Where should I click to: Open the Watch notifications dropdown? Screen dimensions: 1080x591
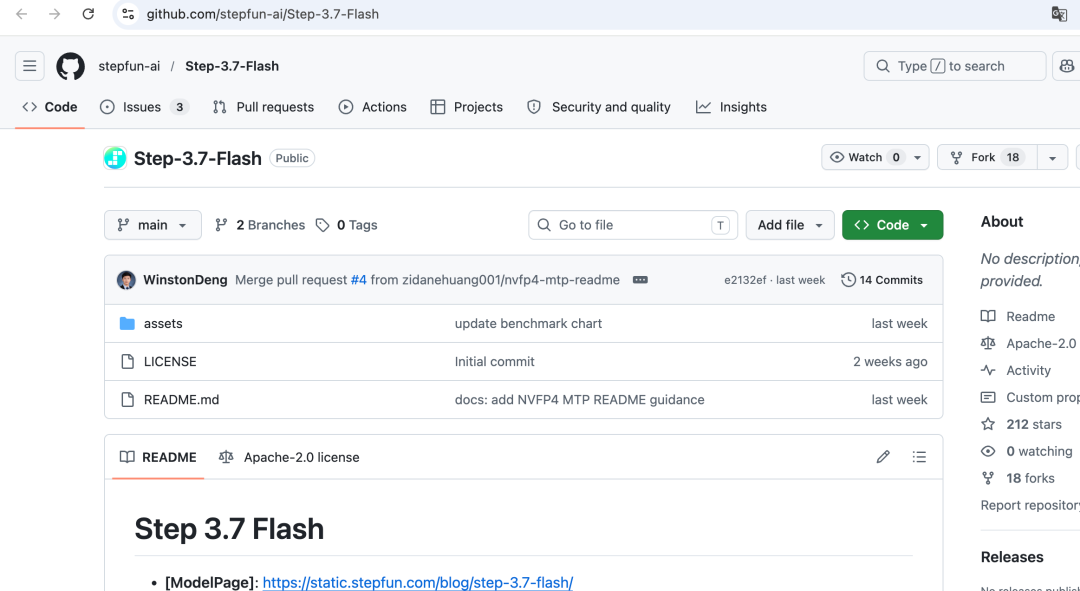point(875,157)
